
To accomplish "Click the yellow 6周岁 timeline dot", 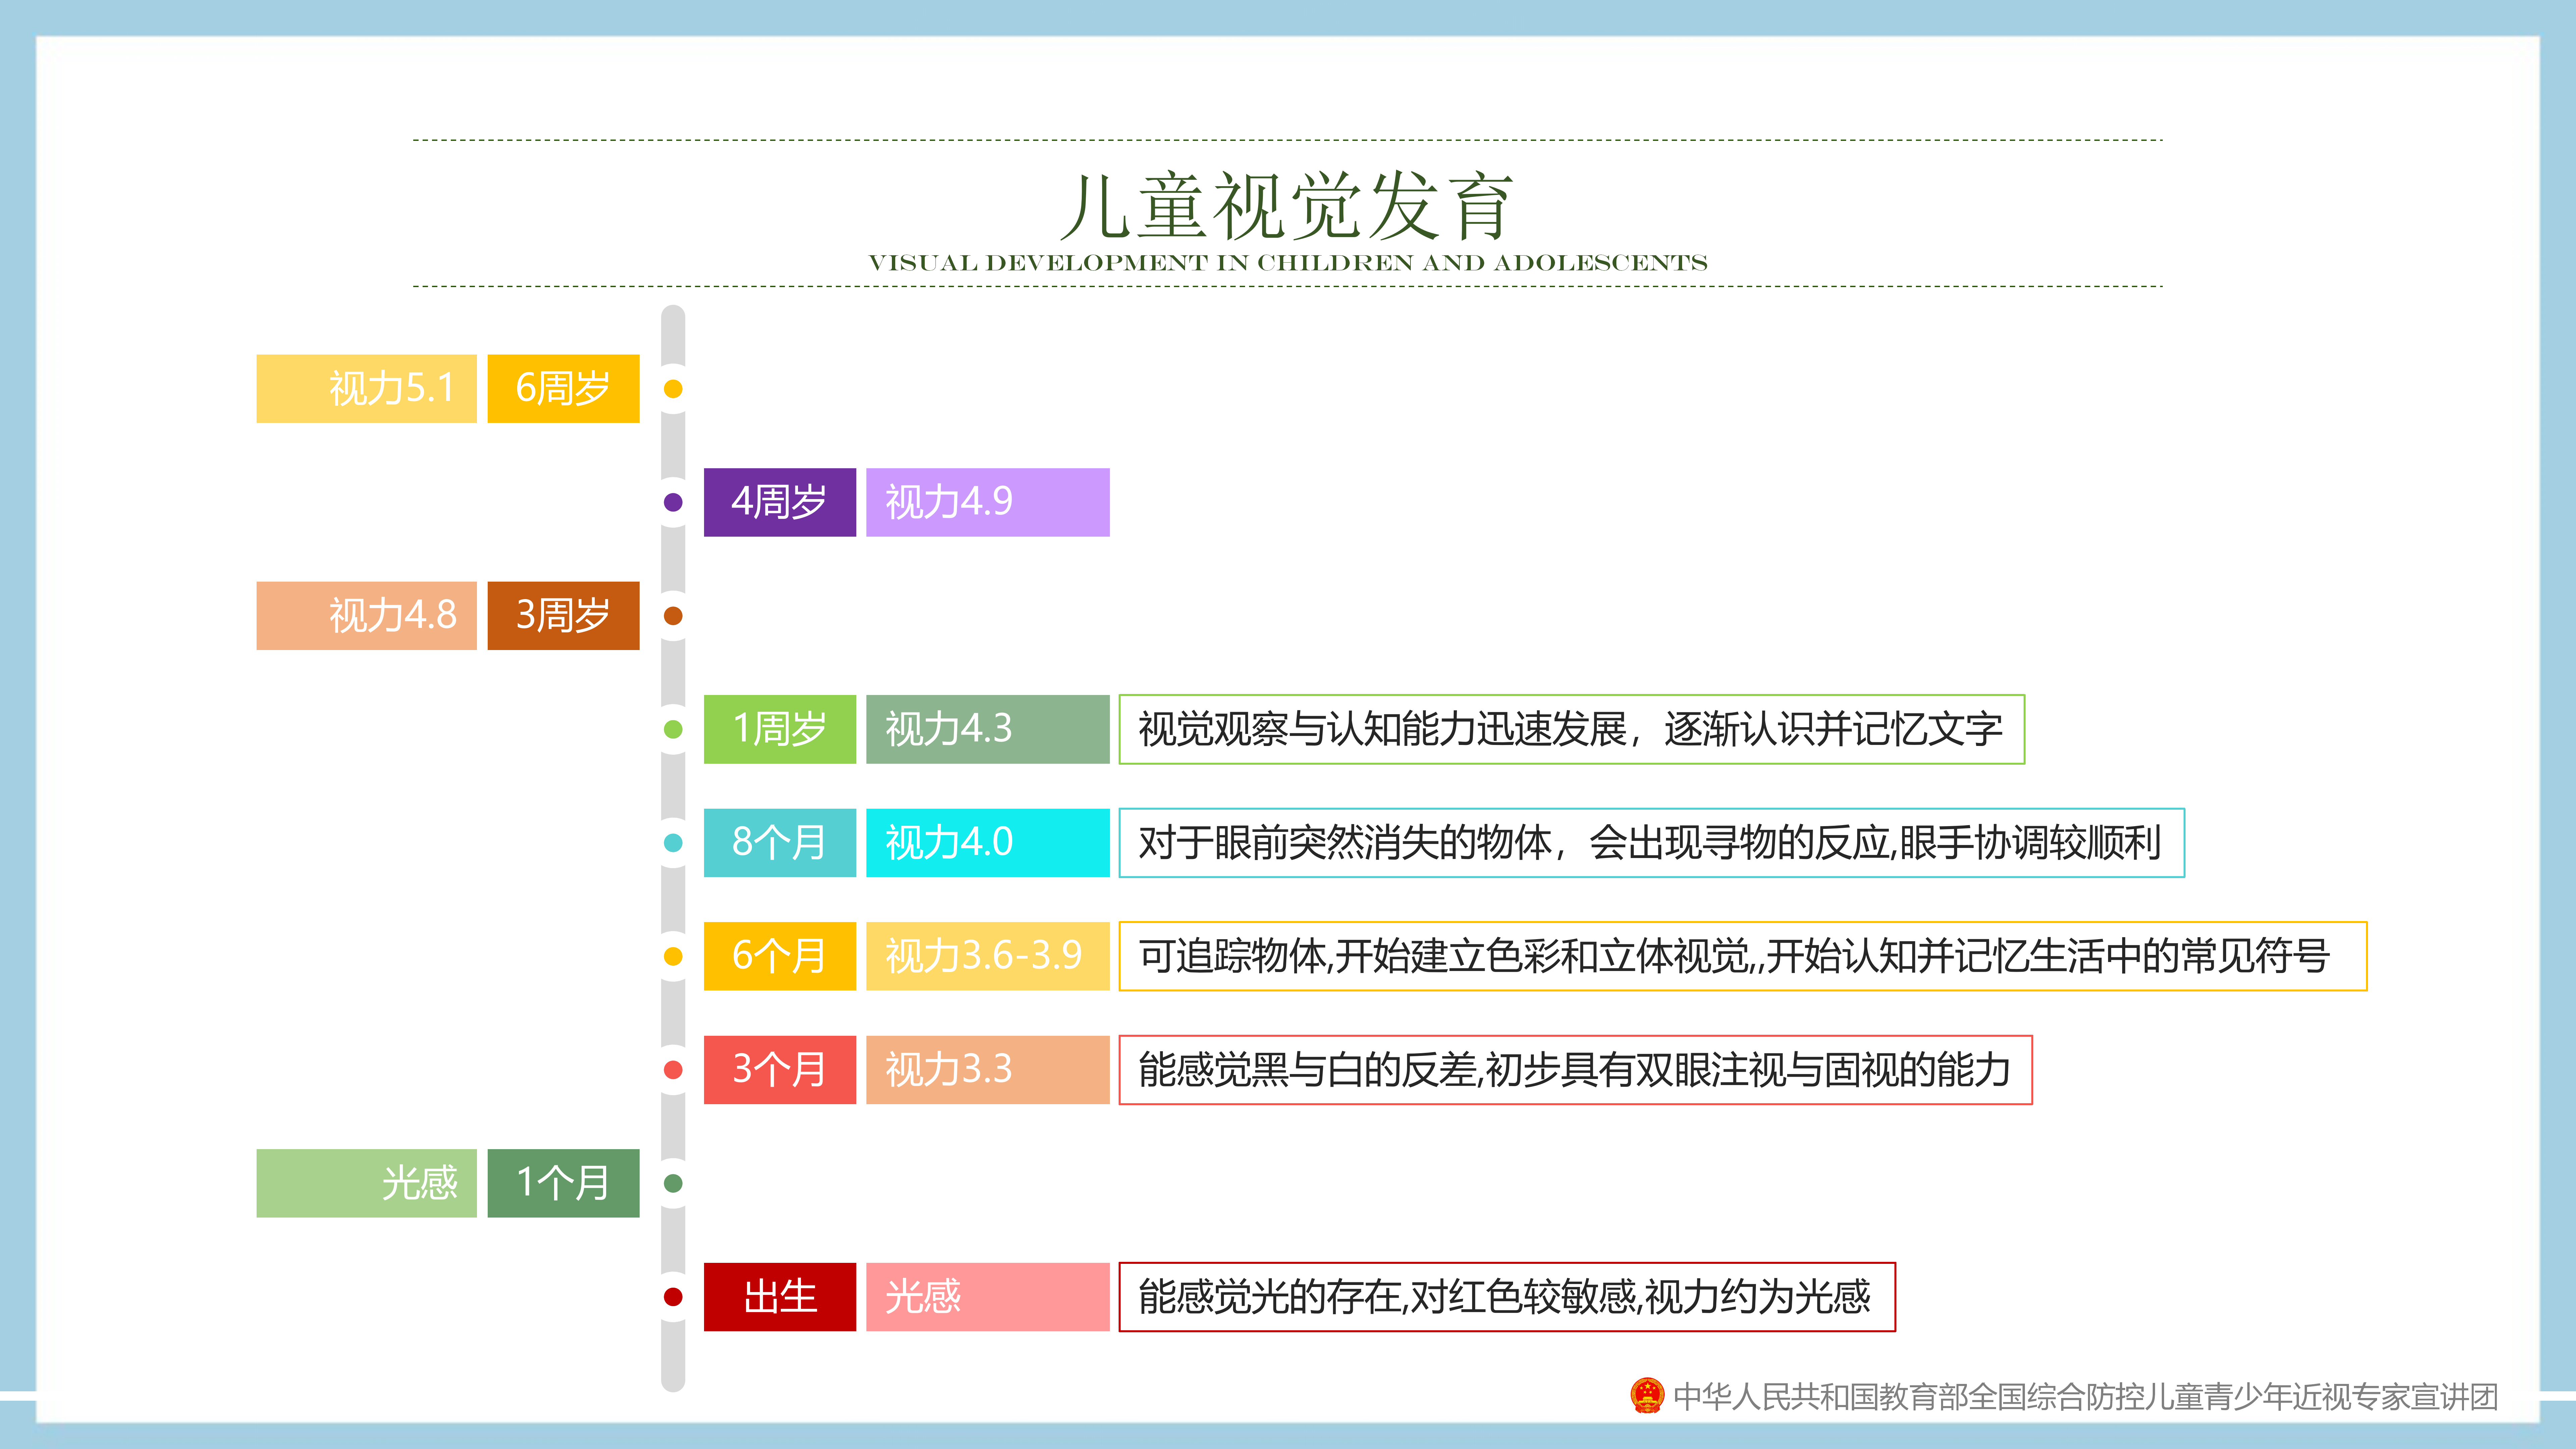I will coord(673,389).
